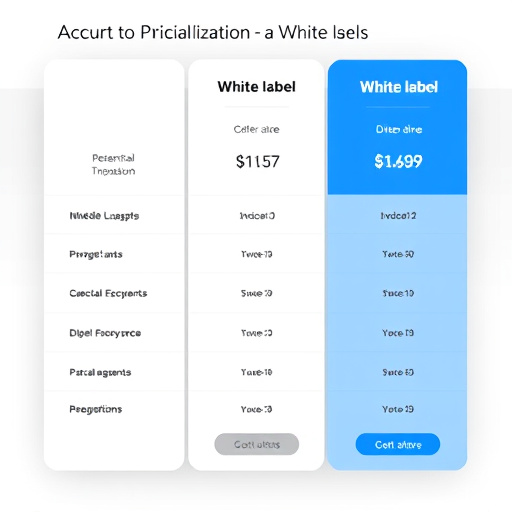Screen dimensions: 512x512
Task: Click the 'Cefer aice' subtitle under the white plan
Action: [x=256, y=129]
